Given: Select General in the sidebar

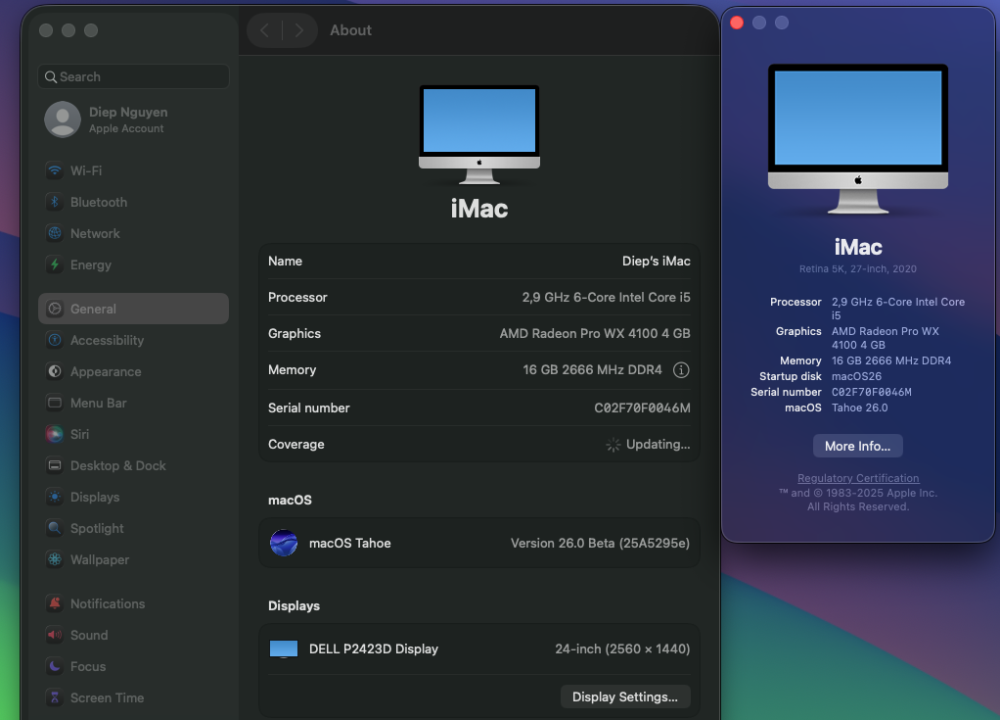Looking at the screenshot, I should click(133, 309).
